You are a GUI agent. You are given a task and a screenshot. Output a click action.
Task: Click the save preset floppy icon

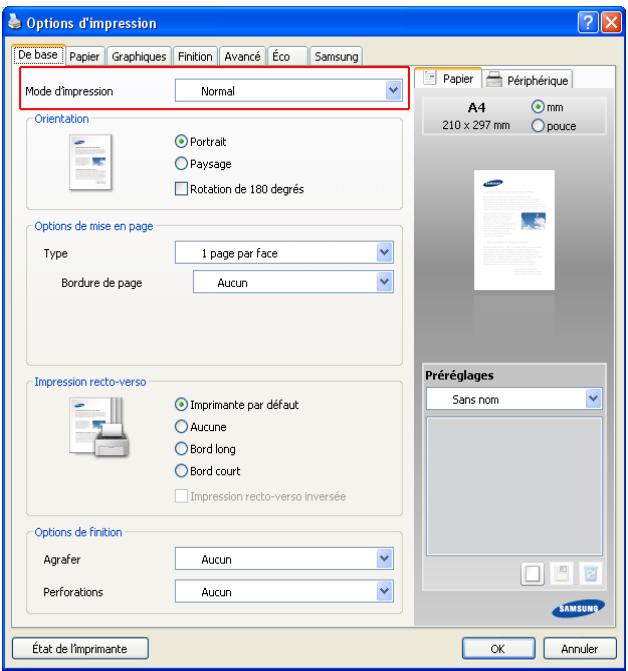pyautogui.click(x=561, y=573)
